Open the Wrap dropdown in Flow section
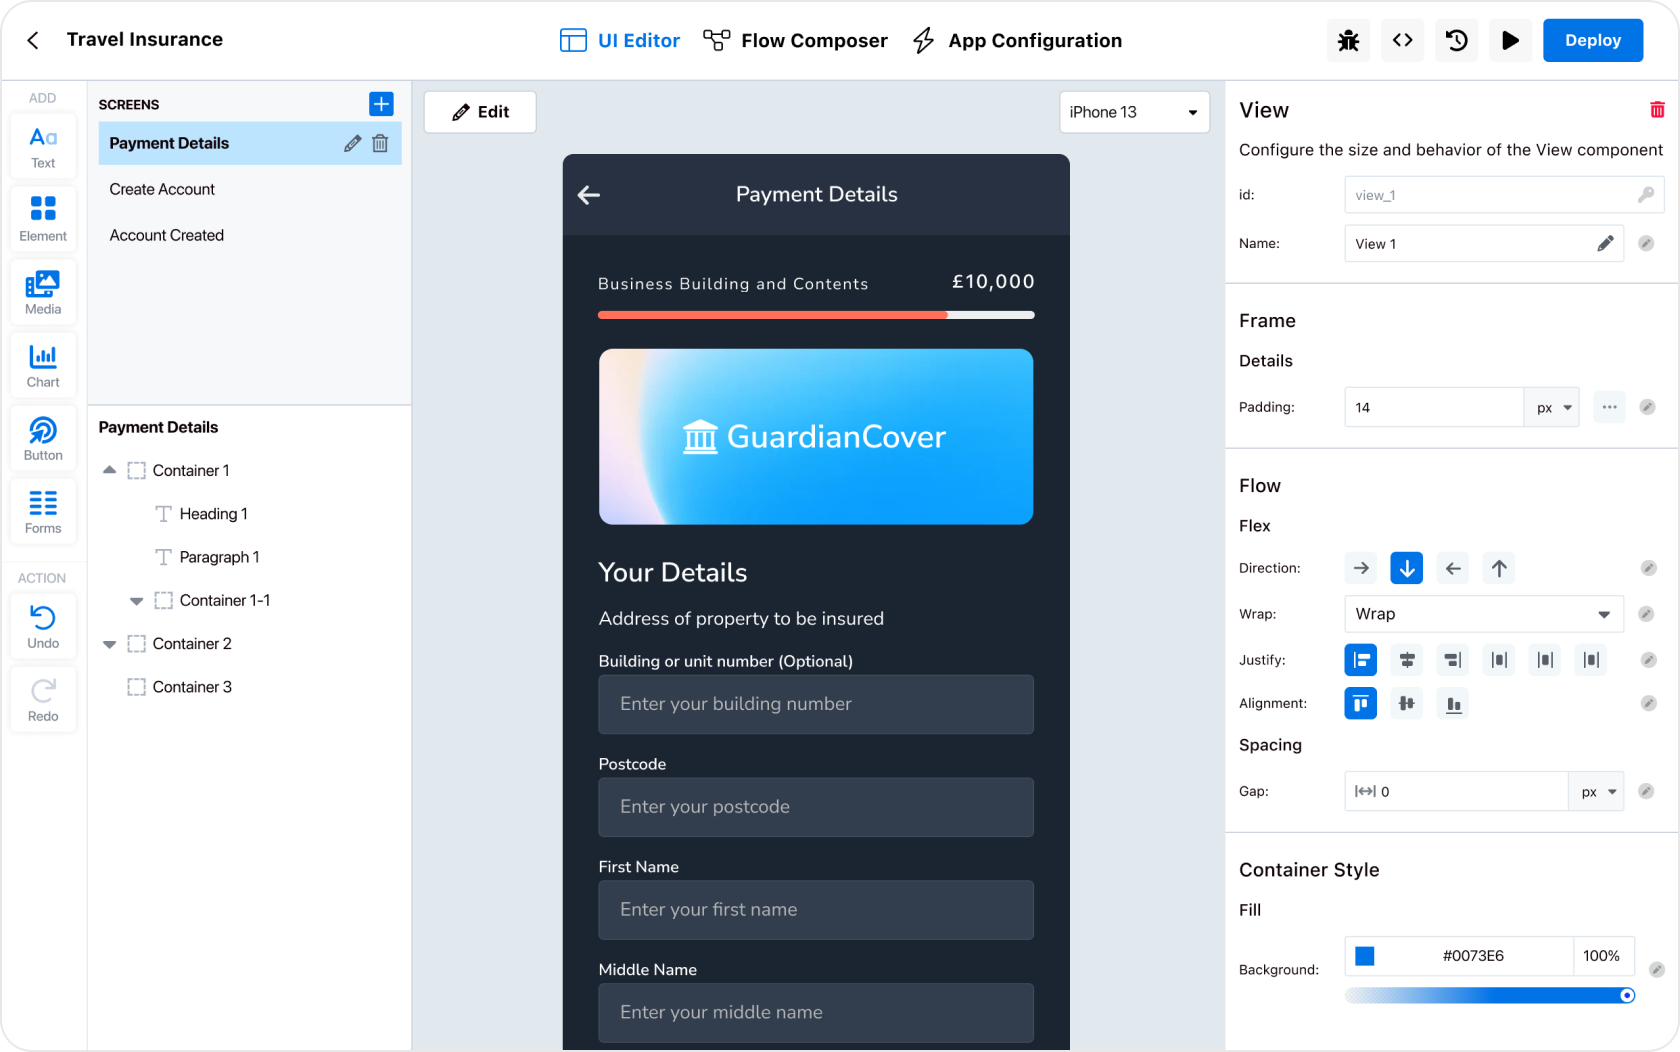Image resolution: width=1680 pixels, height=1052 pixels. point(1483,614)
